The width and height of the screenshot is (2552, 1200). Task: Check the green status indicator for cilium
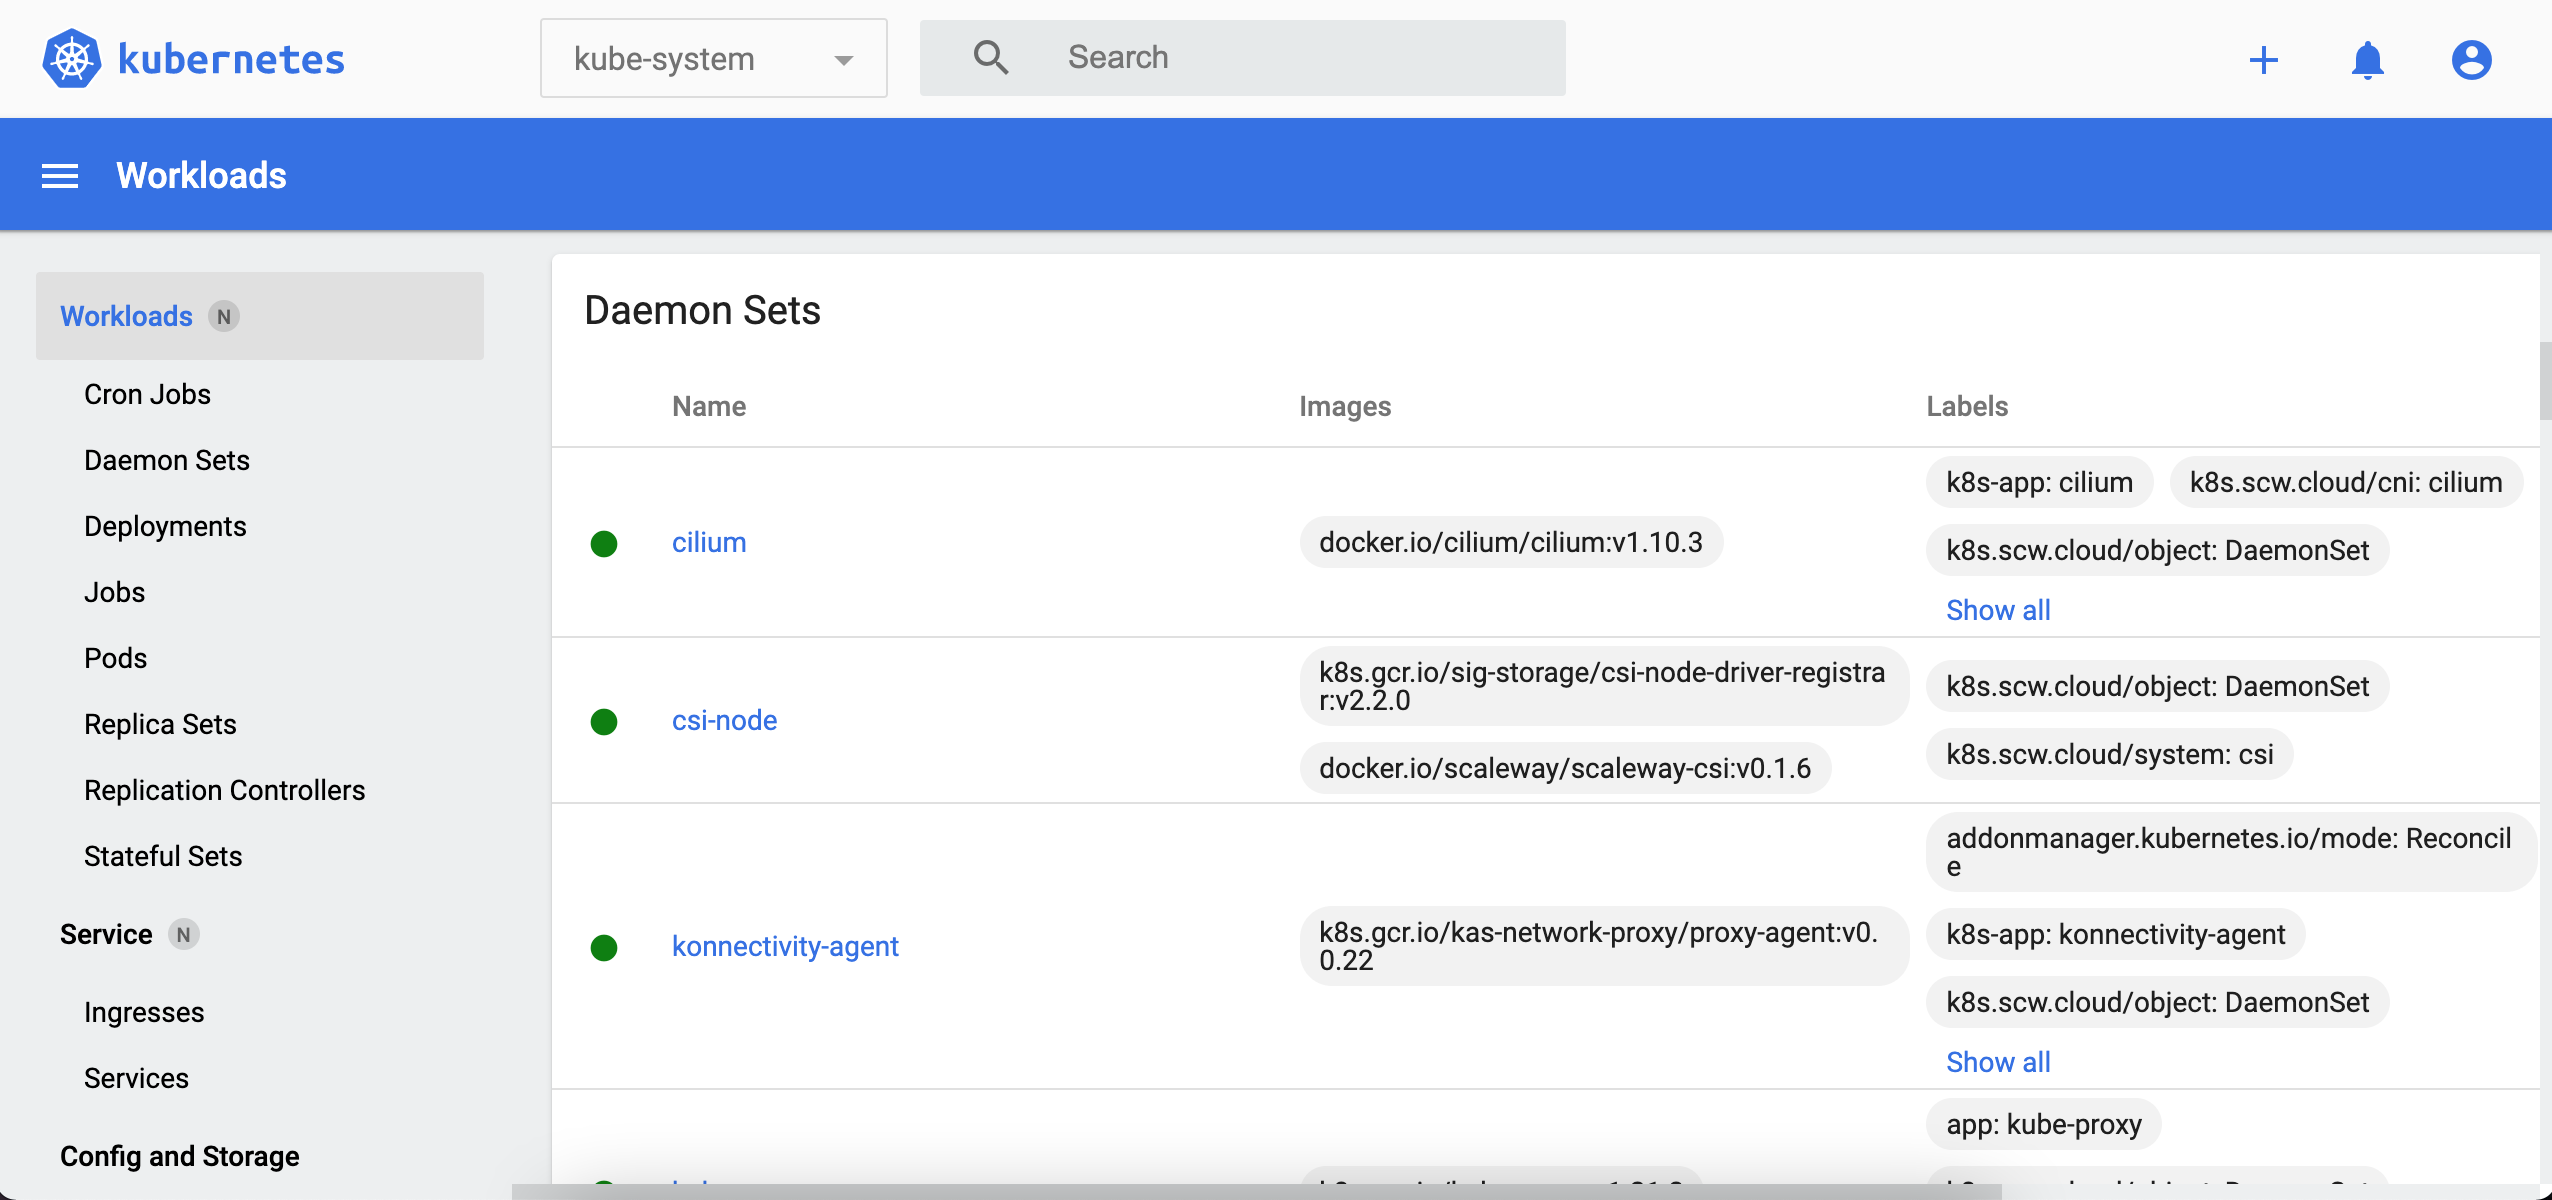(604, 543)
